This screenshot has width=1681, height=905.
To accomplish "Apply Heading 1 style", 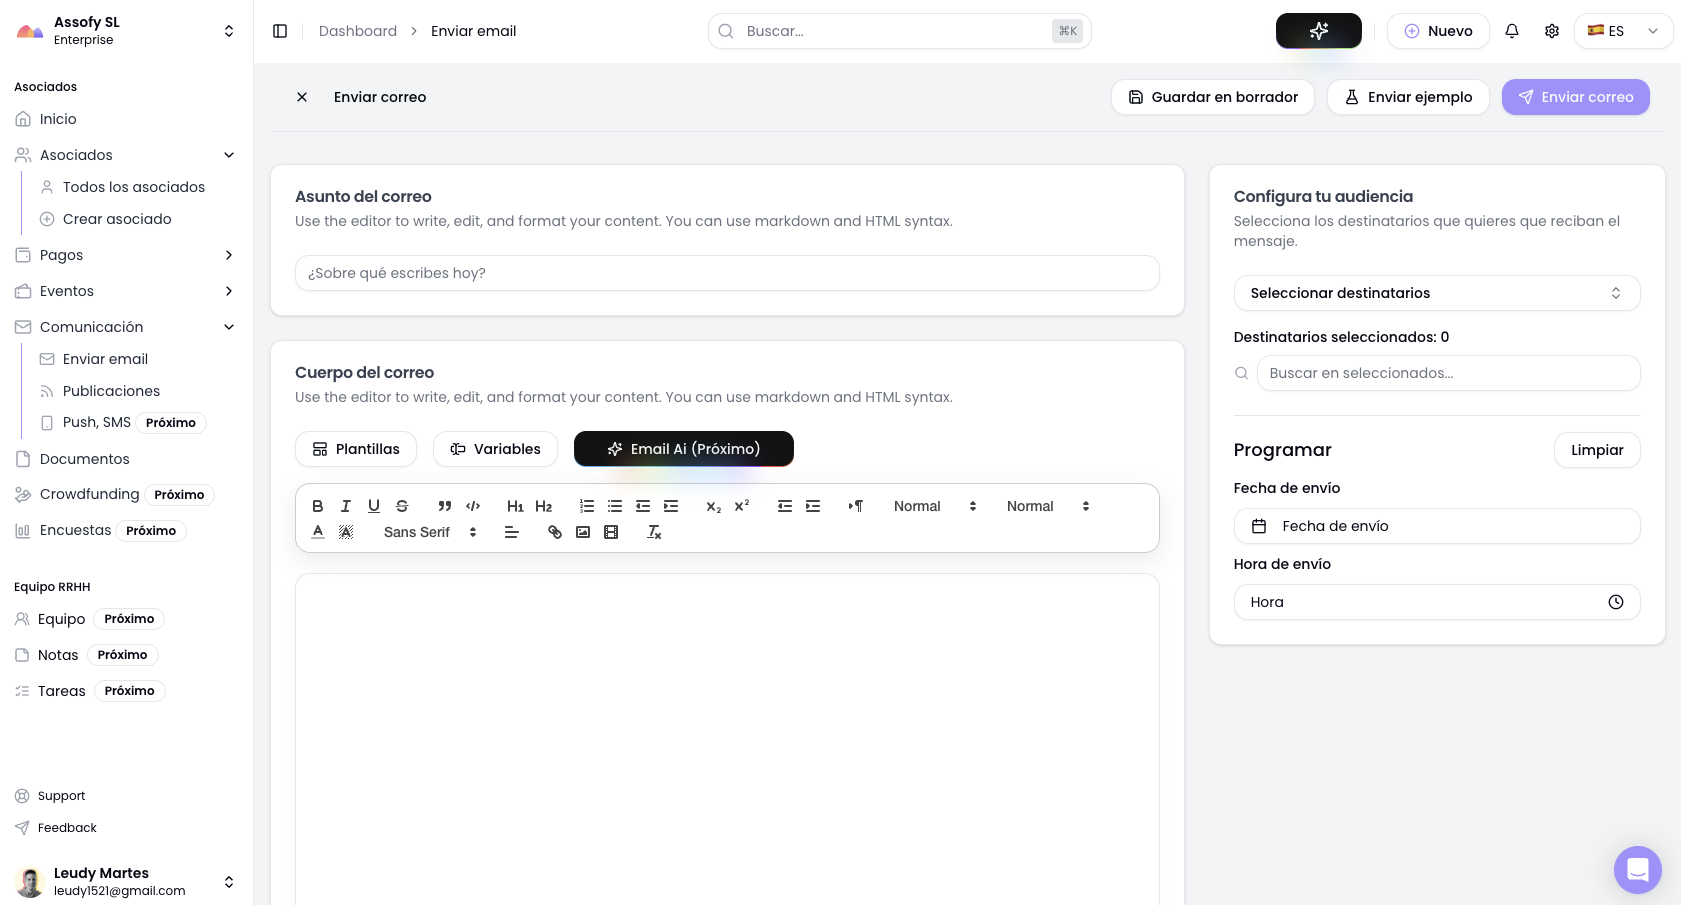I will (515, 506).
